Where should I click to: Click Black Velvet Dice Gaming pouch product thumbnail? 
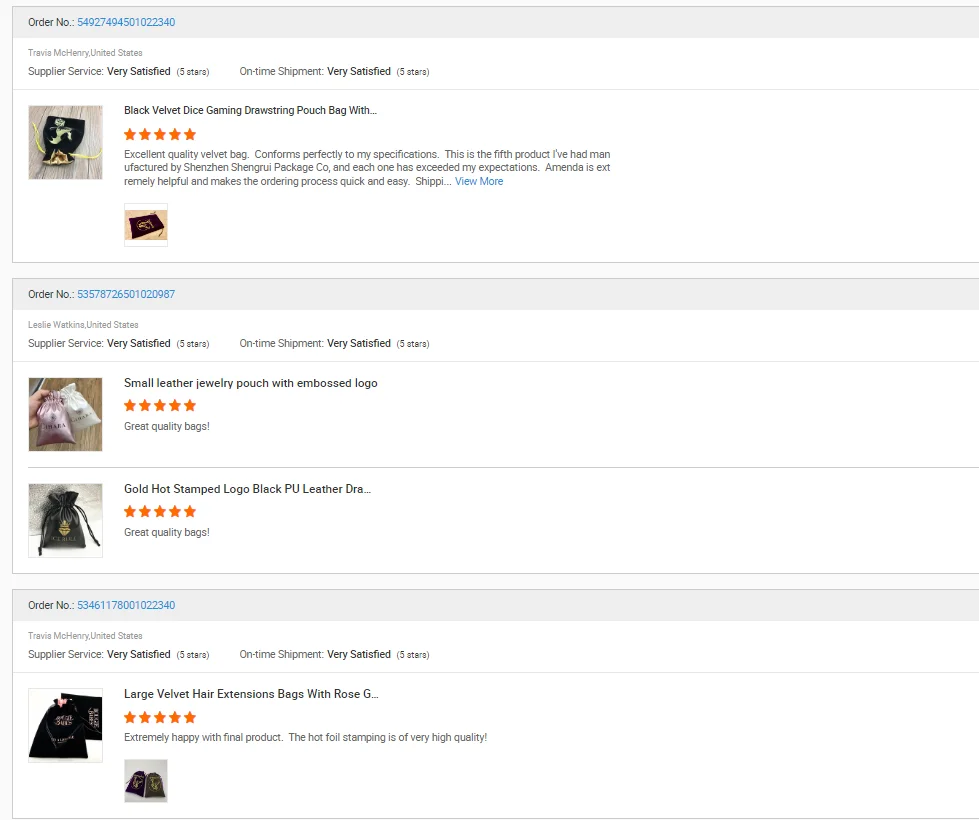pos(65,143)
